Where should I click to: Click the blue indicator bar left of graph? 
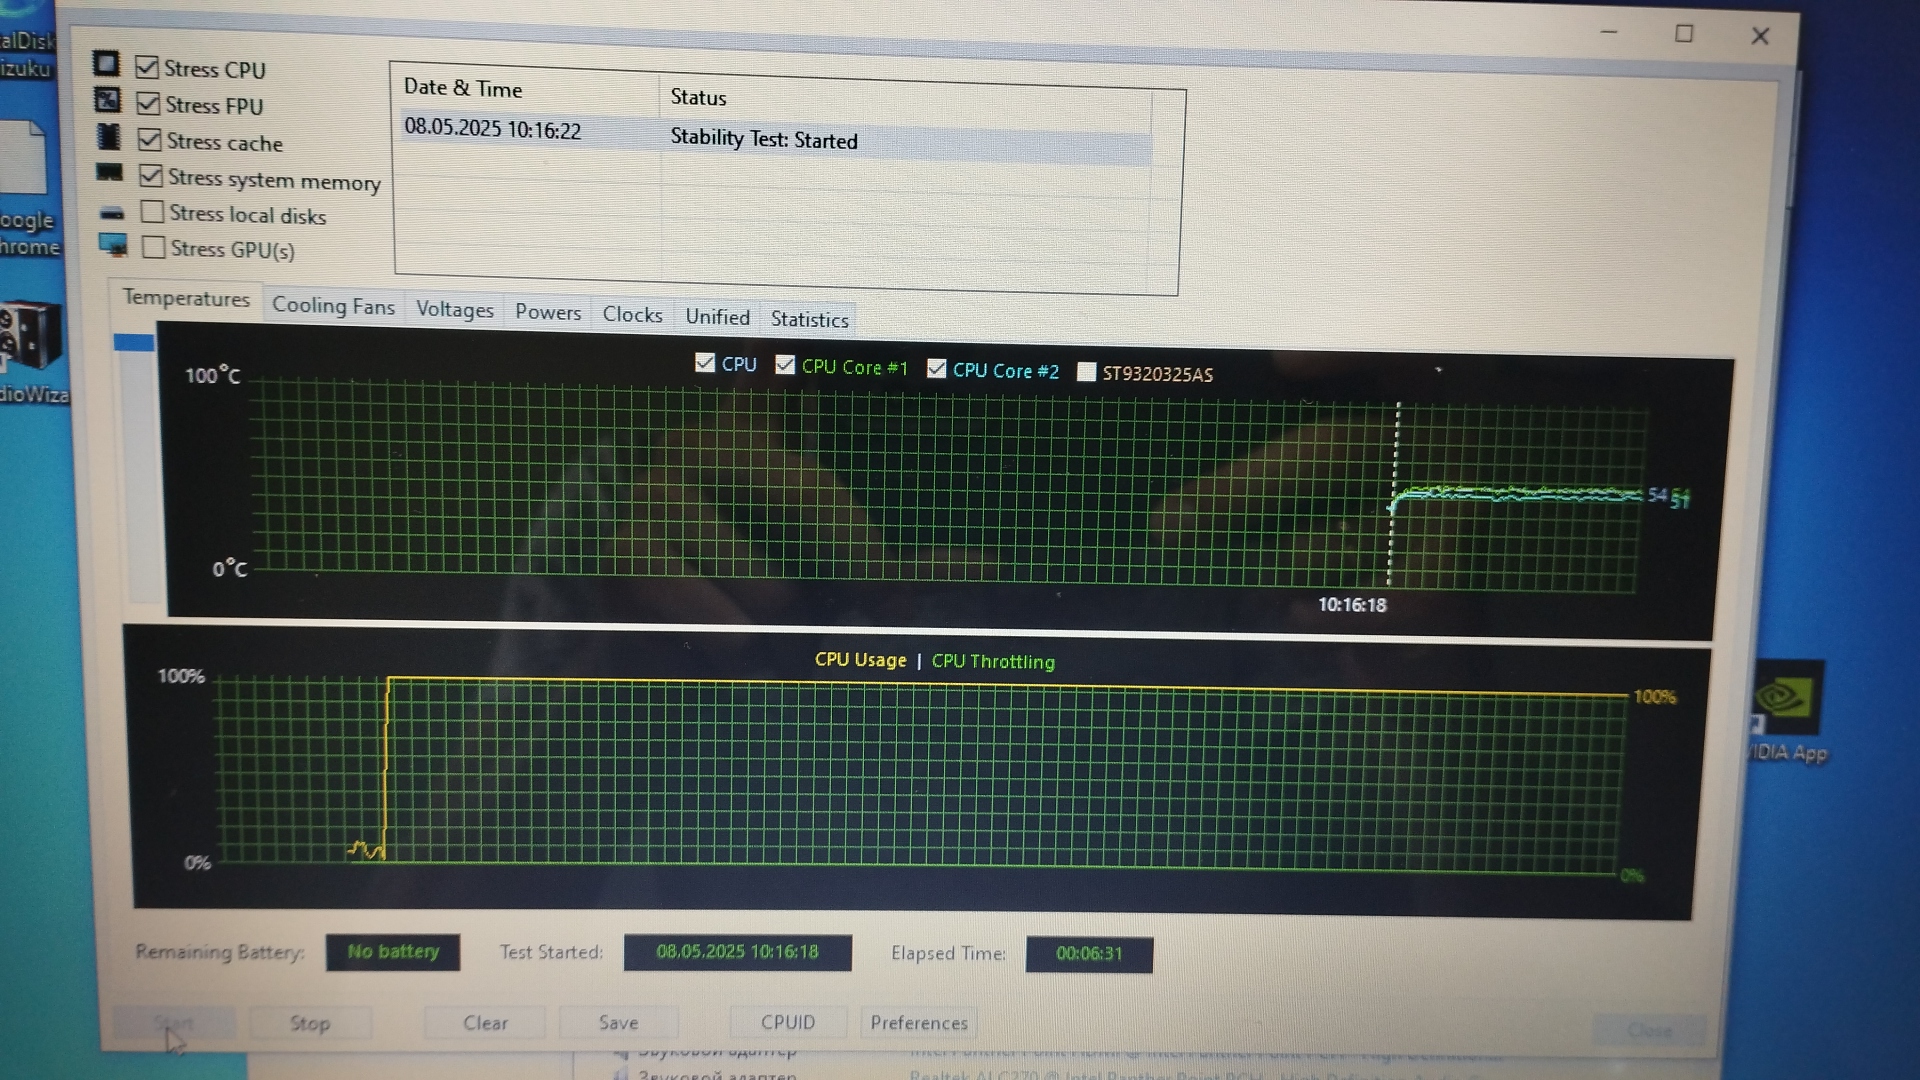(x=134, y=343)
